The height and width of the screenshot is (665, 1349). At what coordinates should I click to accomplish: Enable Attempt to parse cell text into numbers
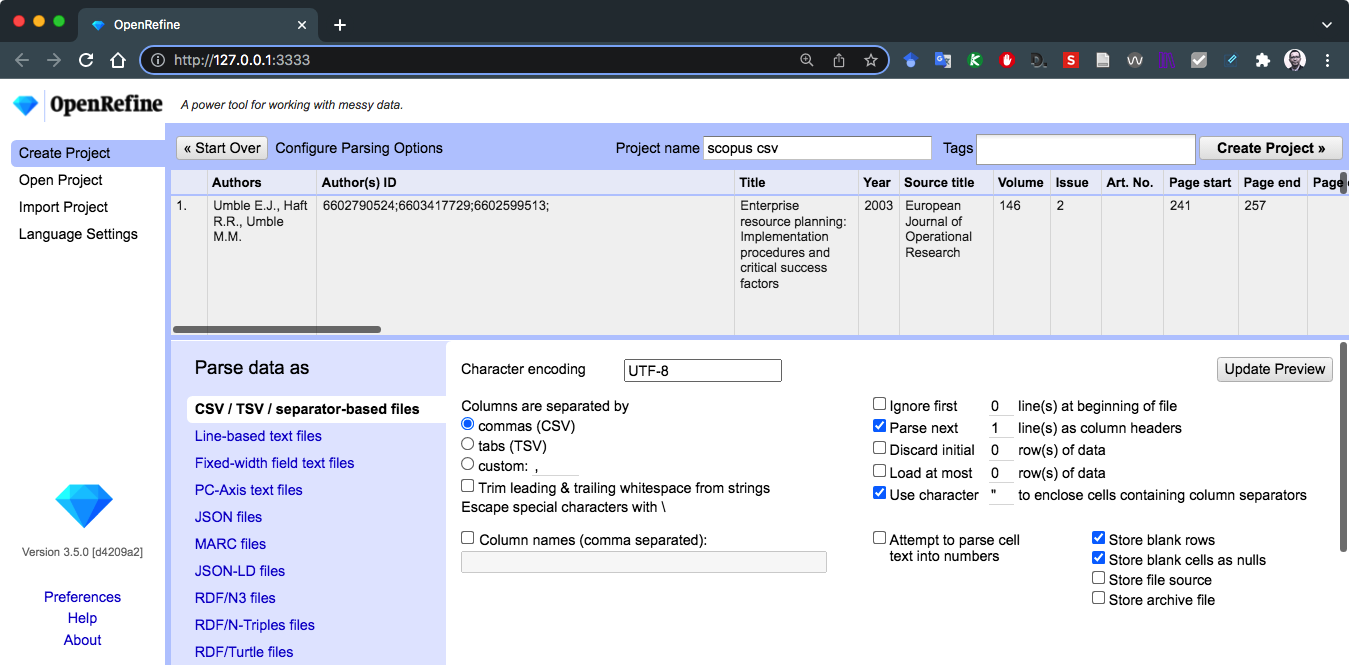879,539
